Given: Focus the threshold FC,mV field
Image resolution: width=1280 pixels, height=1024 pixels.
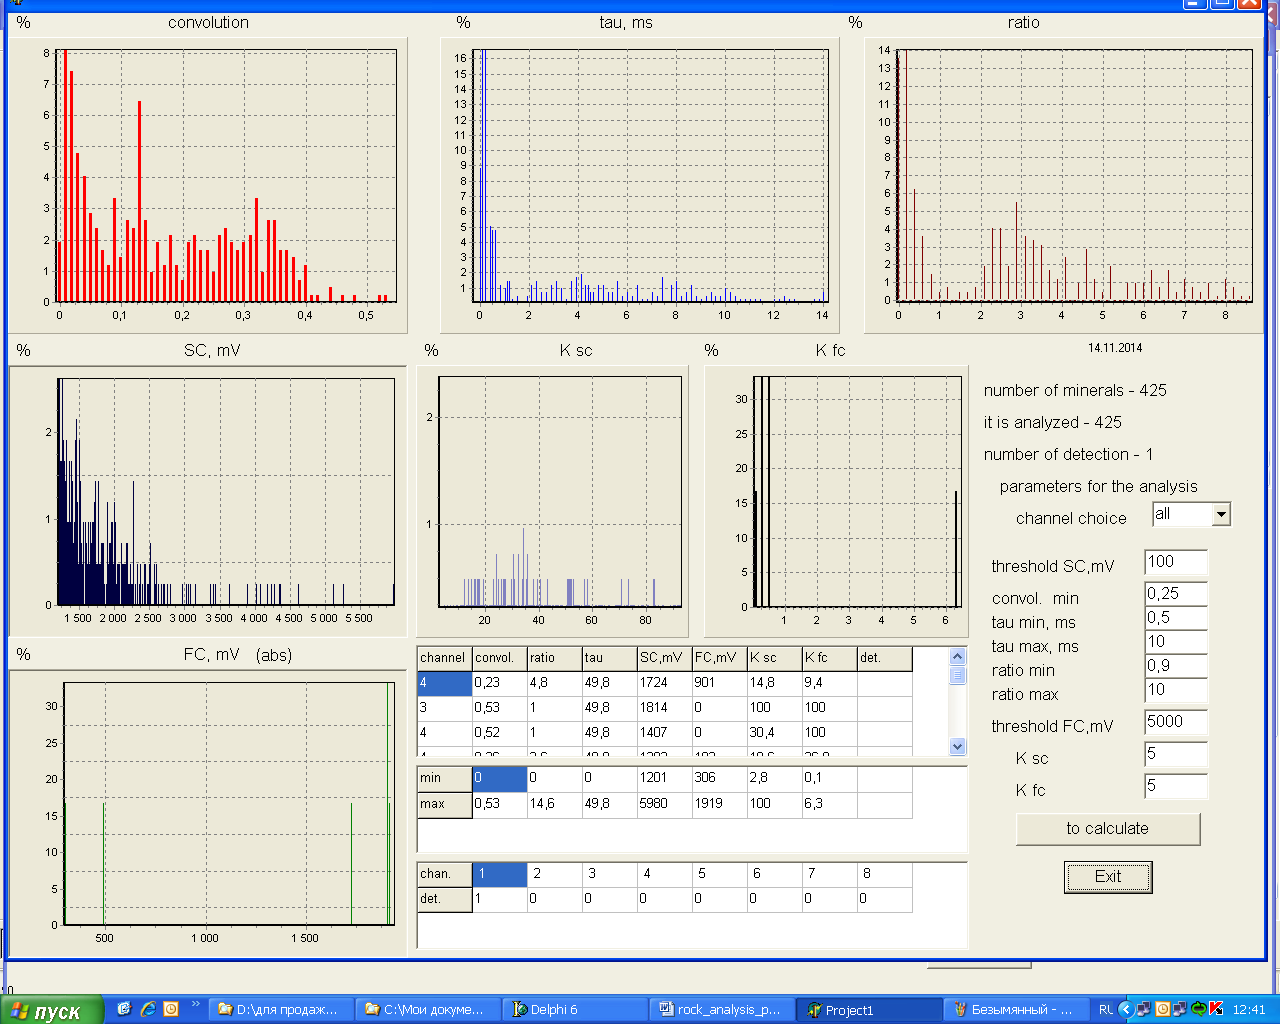Looking at the screenshot, I should [1175, 722].
